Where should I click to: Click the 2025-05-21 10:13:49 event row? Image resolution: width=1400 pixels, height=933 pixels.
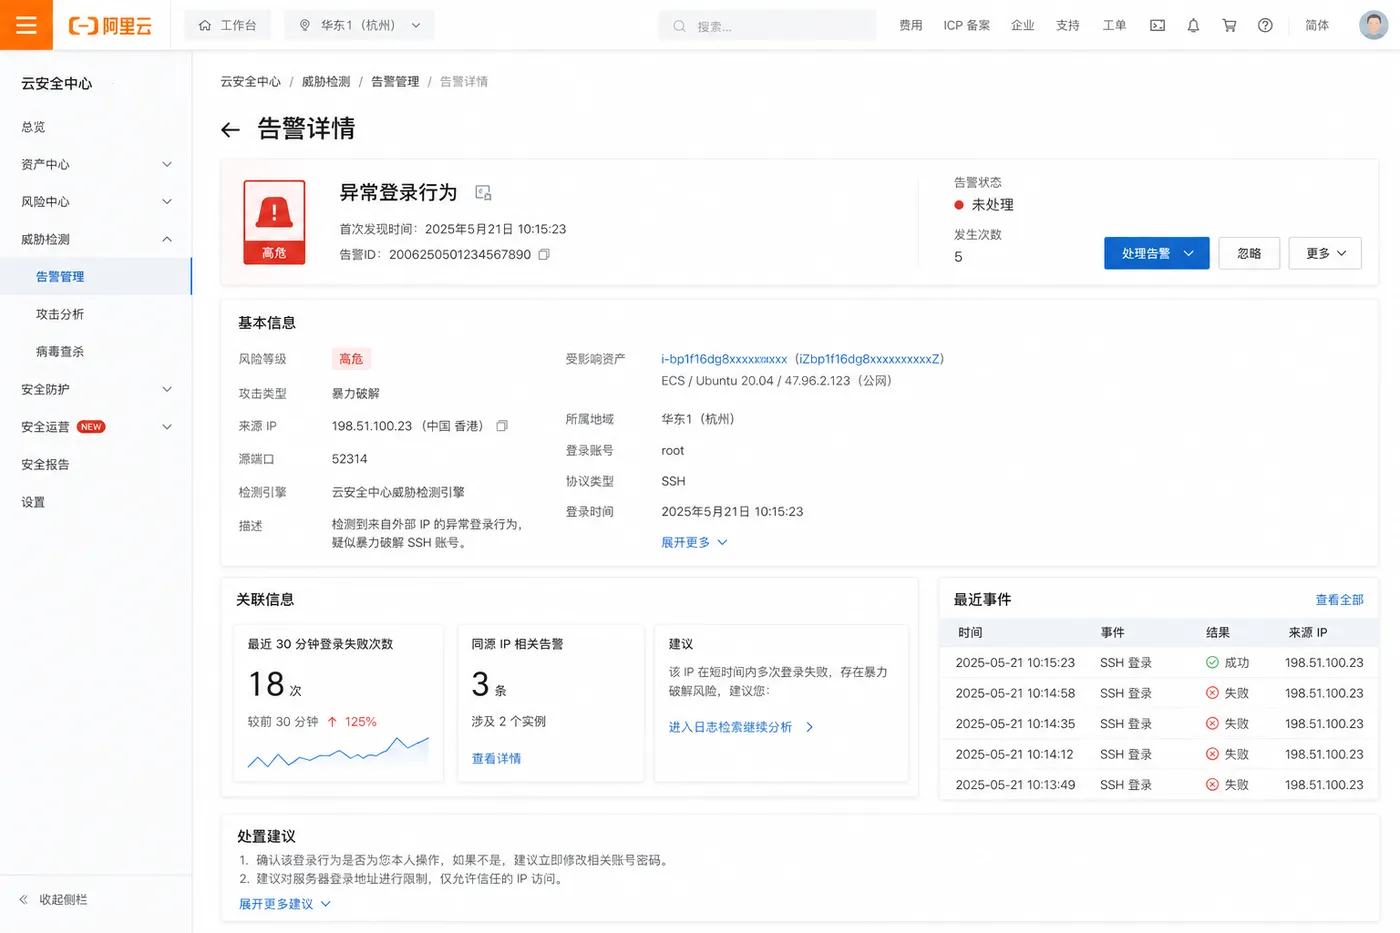point(1159,785)
